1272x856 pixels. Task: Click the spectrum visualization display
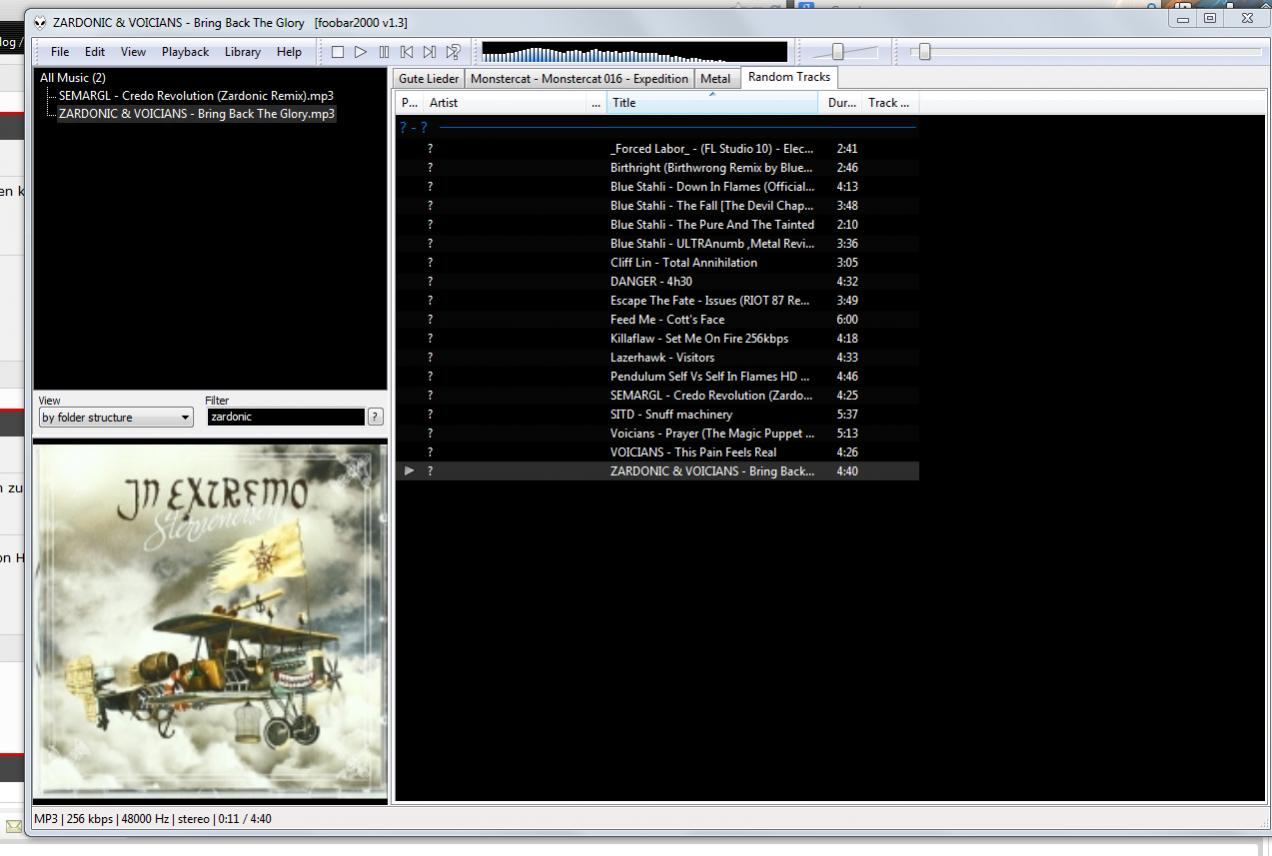point(634,52)
